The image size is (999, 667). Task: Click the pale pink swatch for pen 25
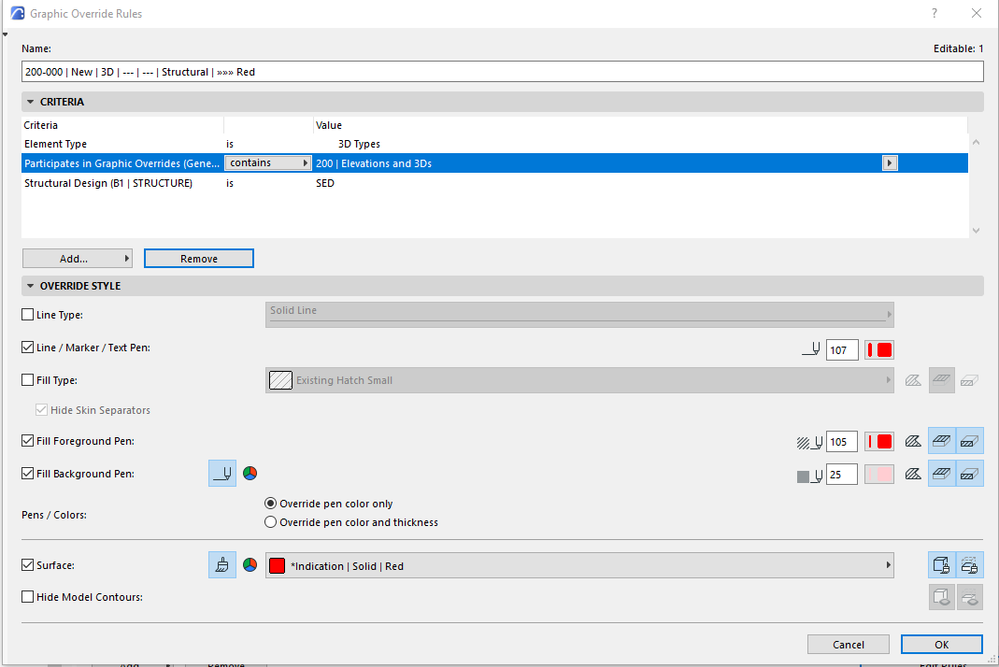(x=879, y=475)
